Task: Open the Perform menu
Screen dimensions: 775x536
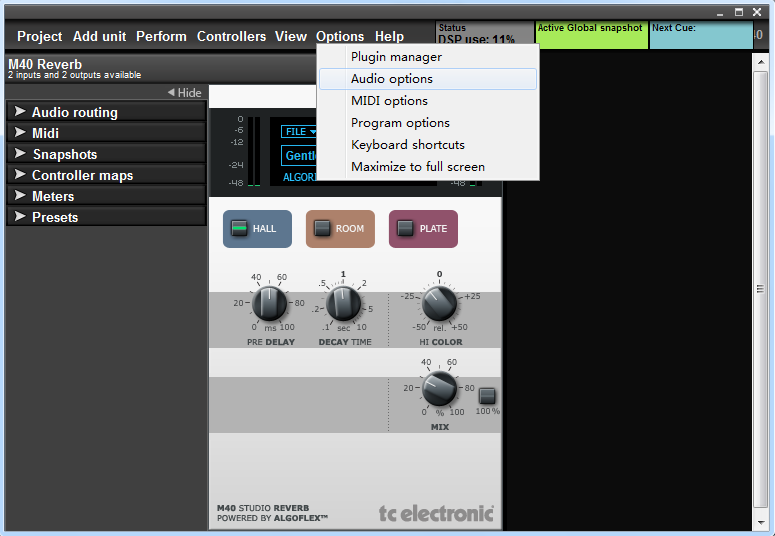Action: (162, 36)
